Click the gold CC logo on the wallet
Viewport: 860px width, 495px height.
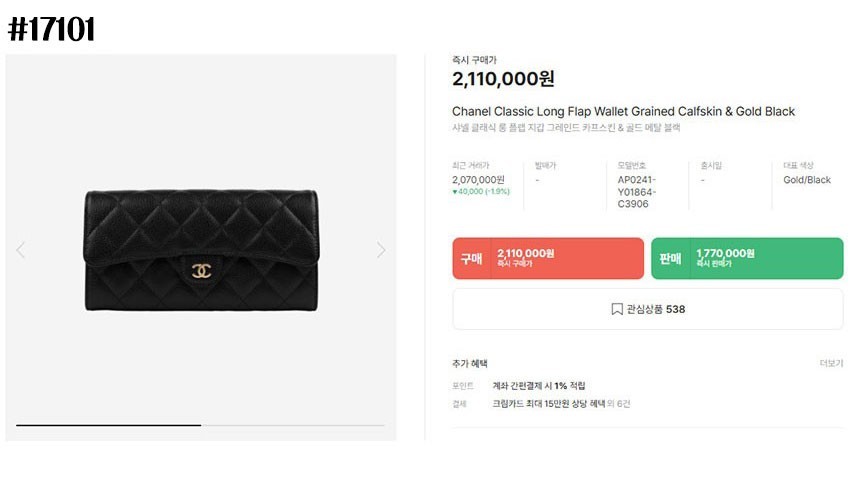[x=201, y=270]
